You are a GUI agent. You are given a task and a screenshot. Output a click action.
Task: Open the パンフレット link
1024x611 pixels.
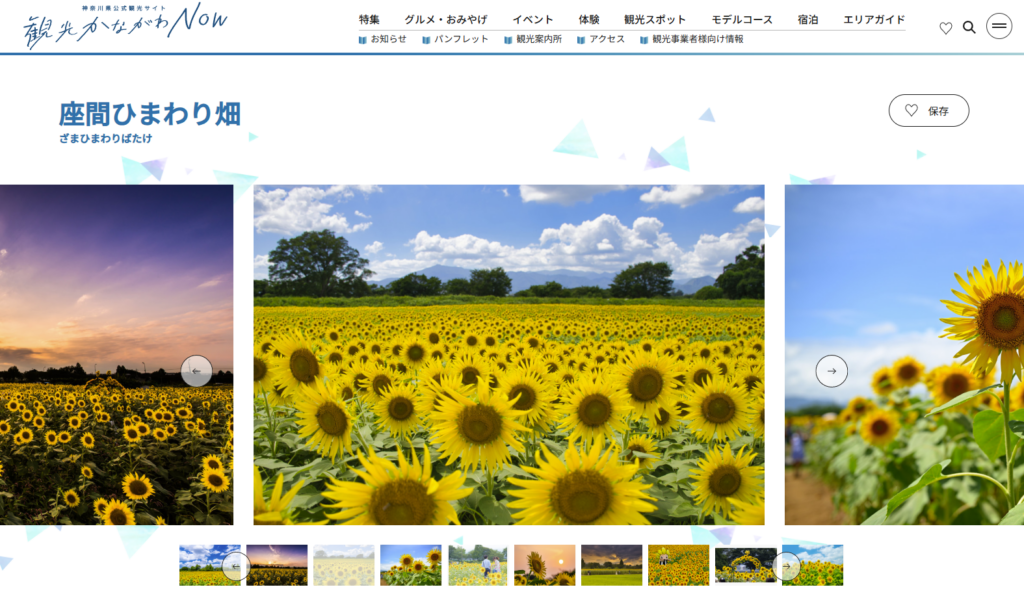coord(460,40)
